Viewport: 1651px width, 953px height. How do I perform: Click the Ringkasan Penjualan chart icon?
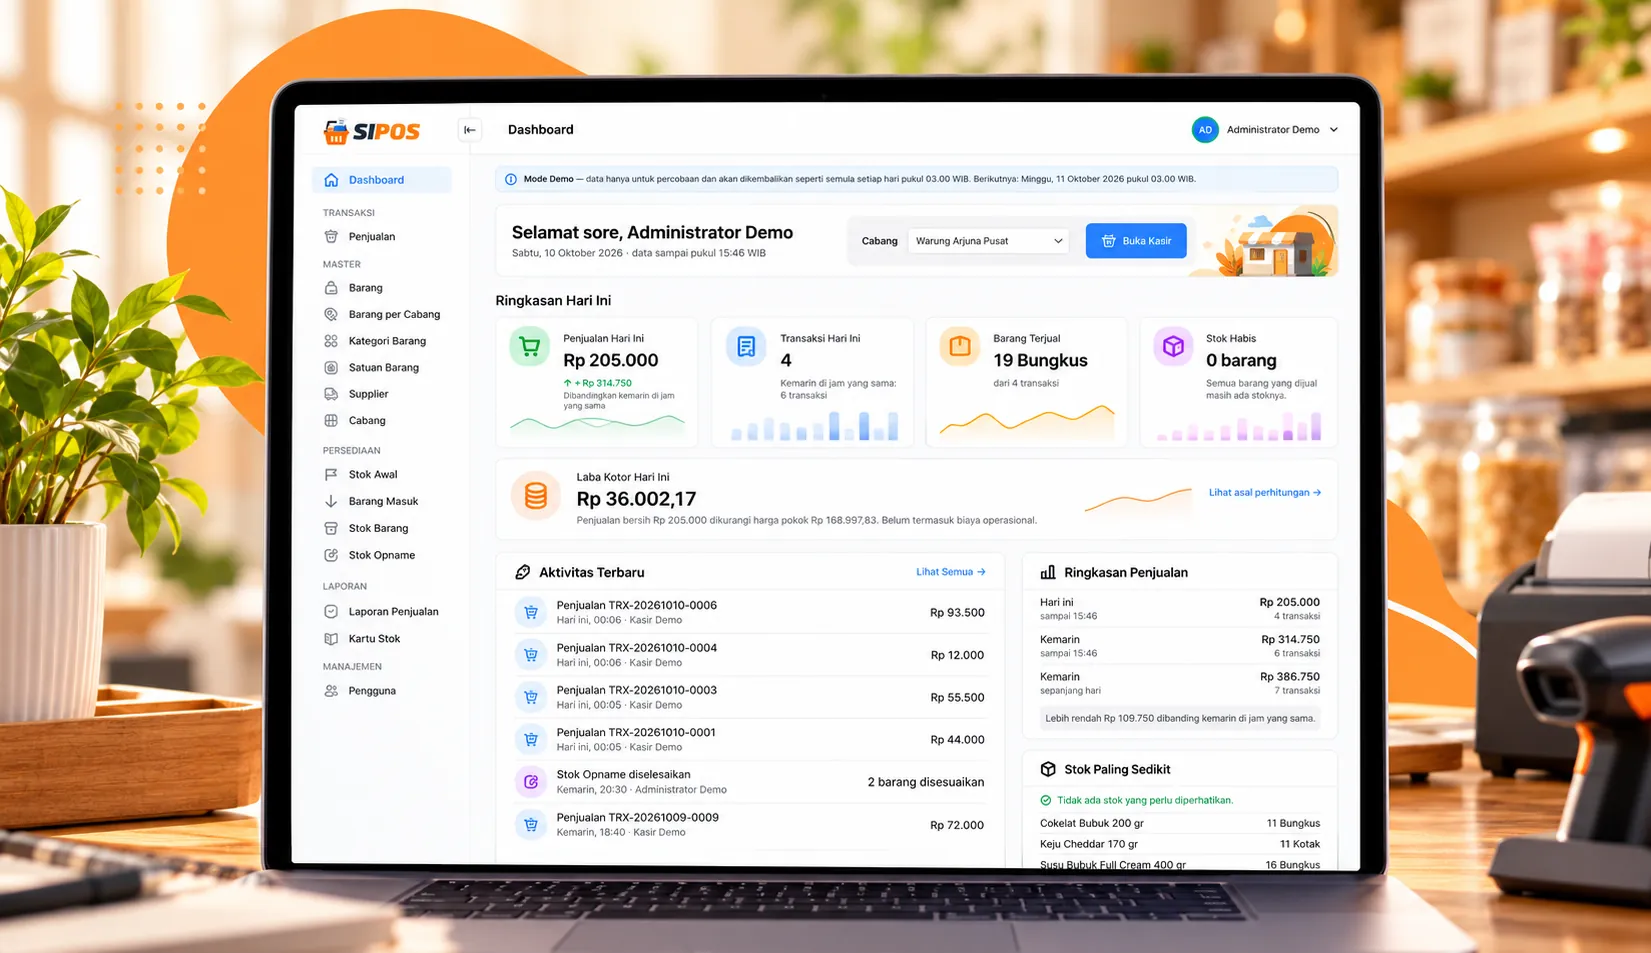click(x=1048, y=573)
